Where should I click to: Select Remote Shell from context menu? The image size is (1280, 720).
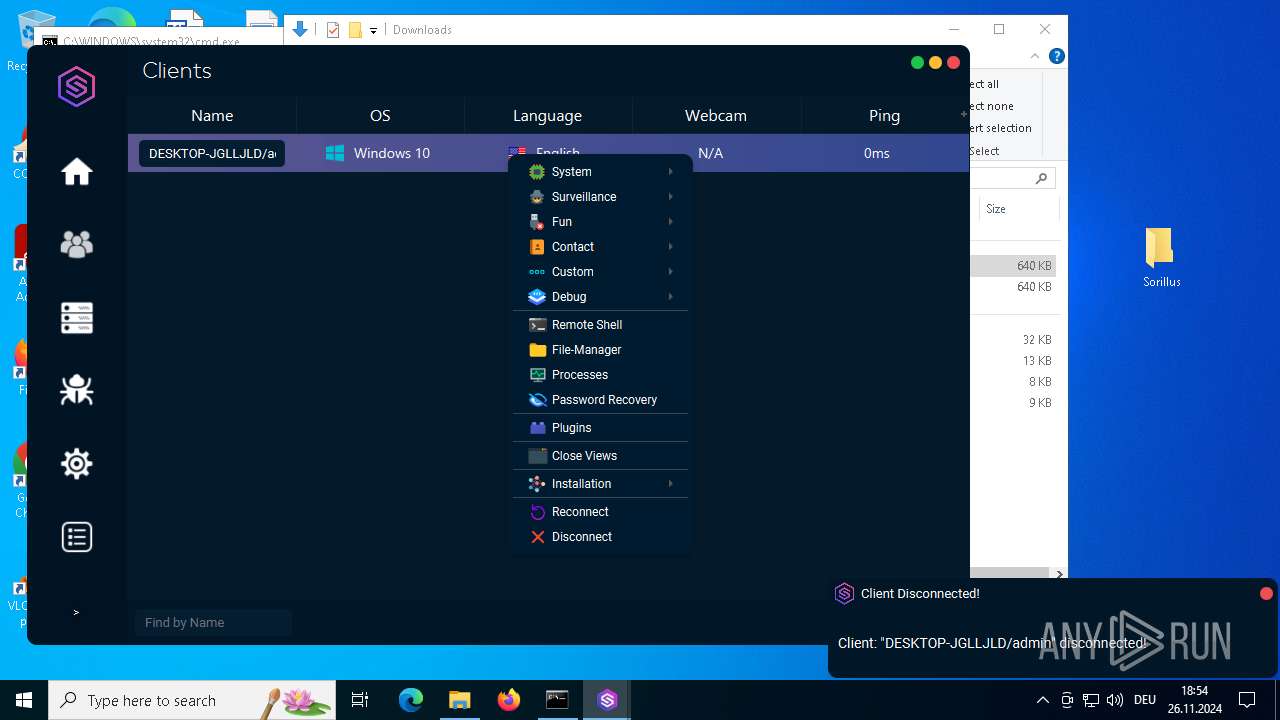tap(601, 325)
